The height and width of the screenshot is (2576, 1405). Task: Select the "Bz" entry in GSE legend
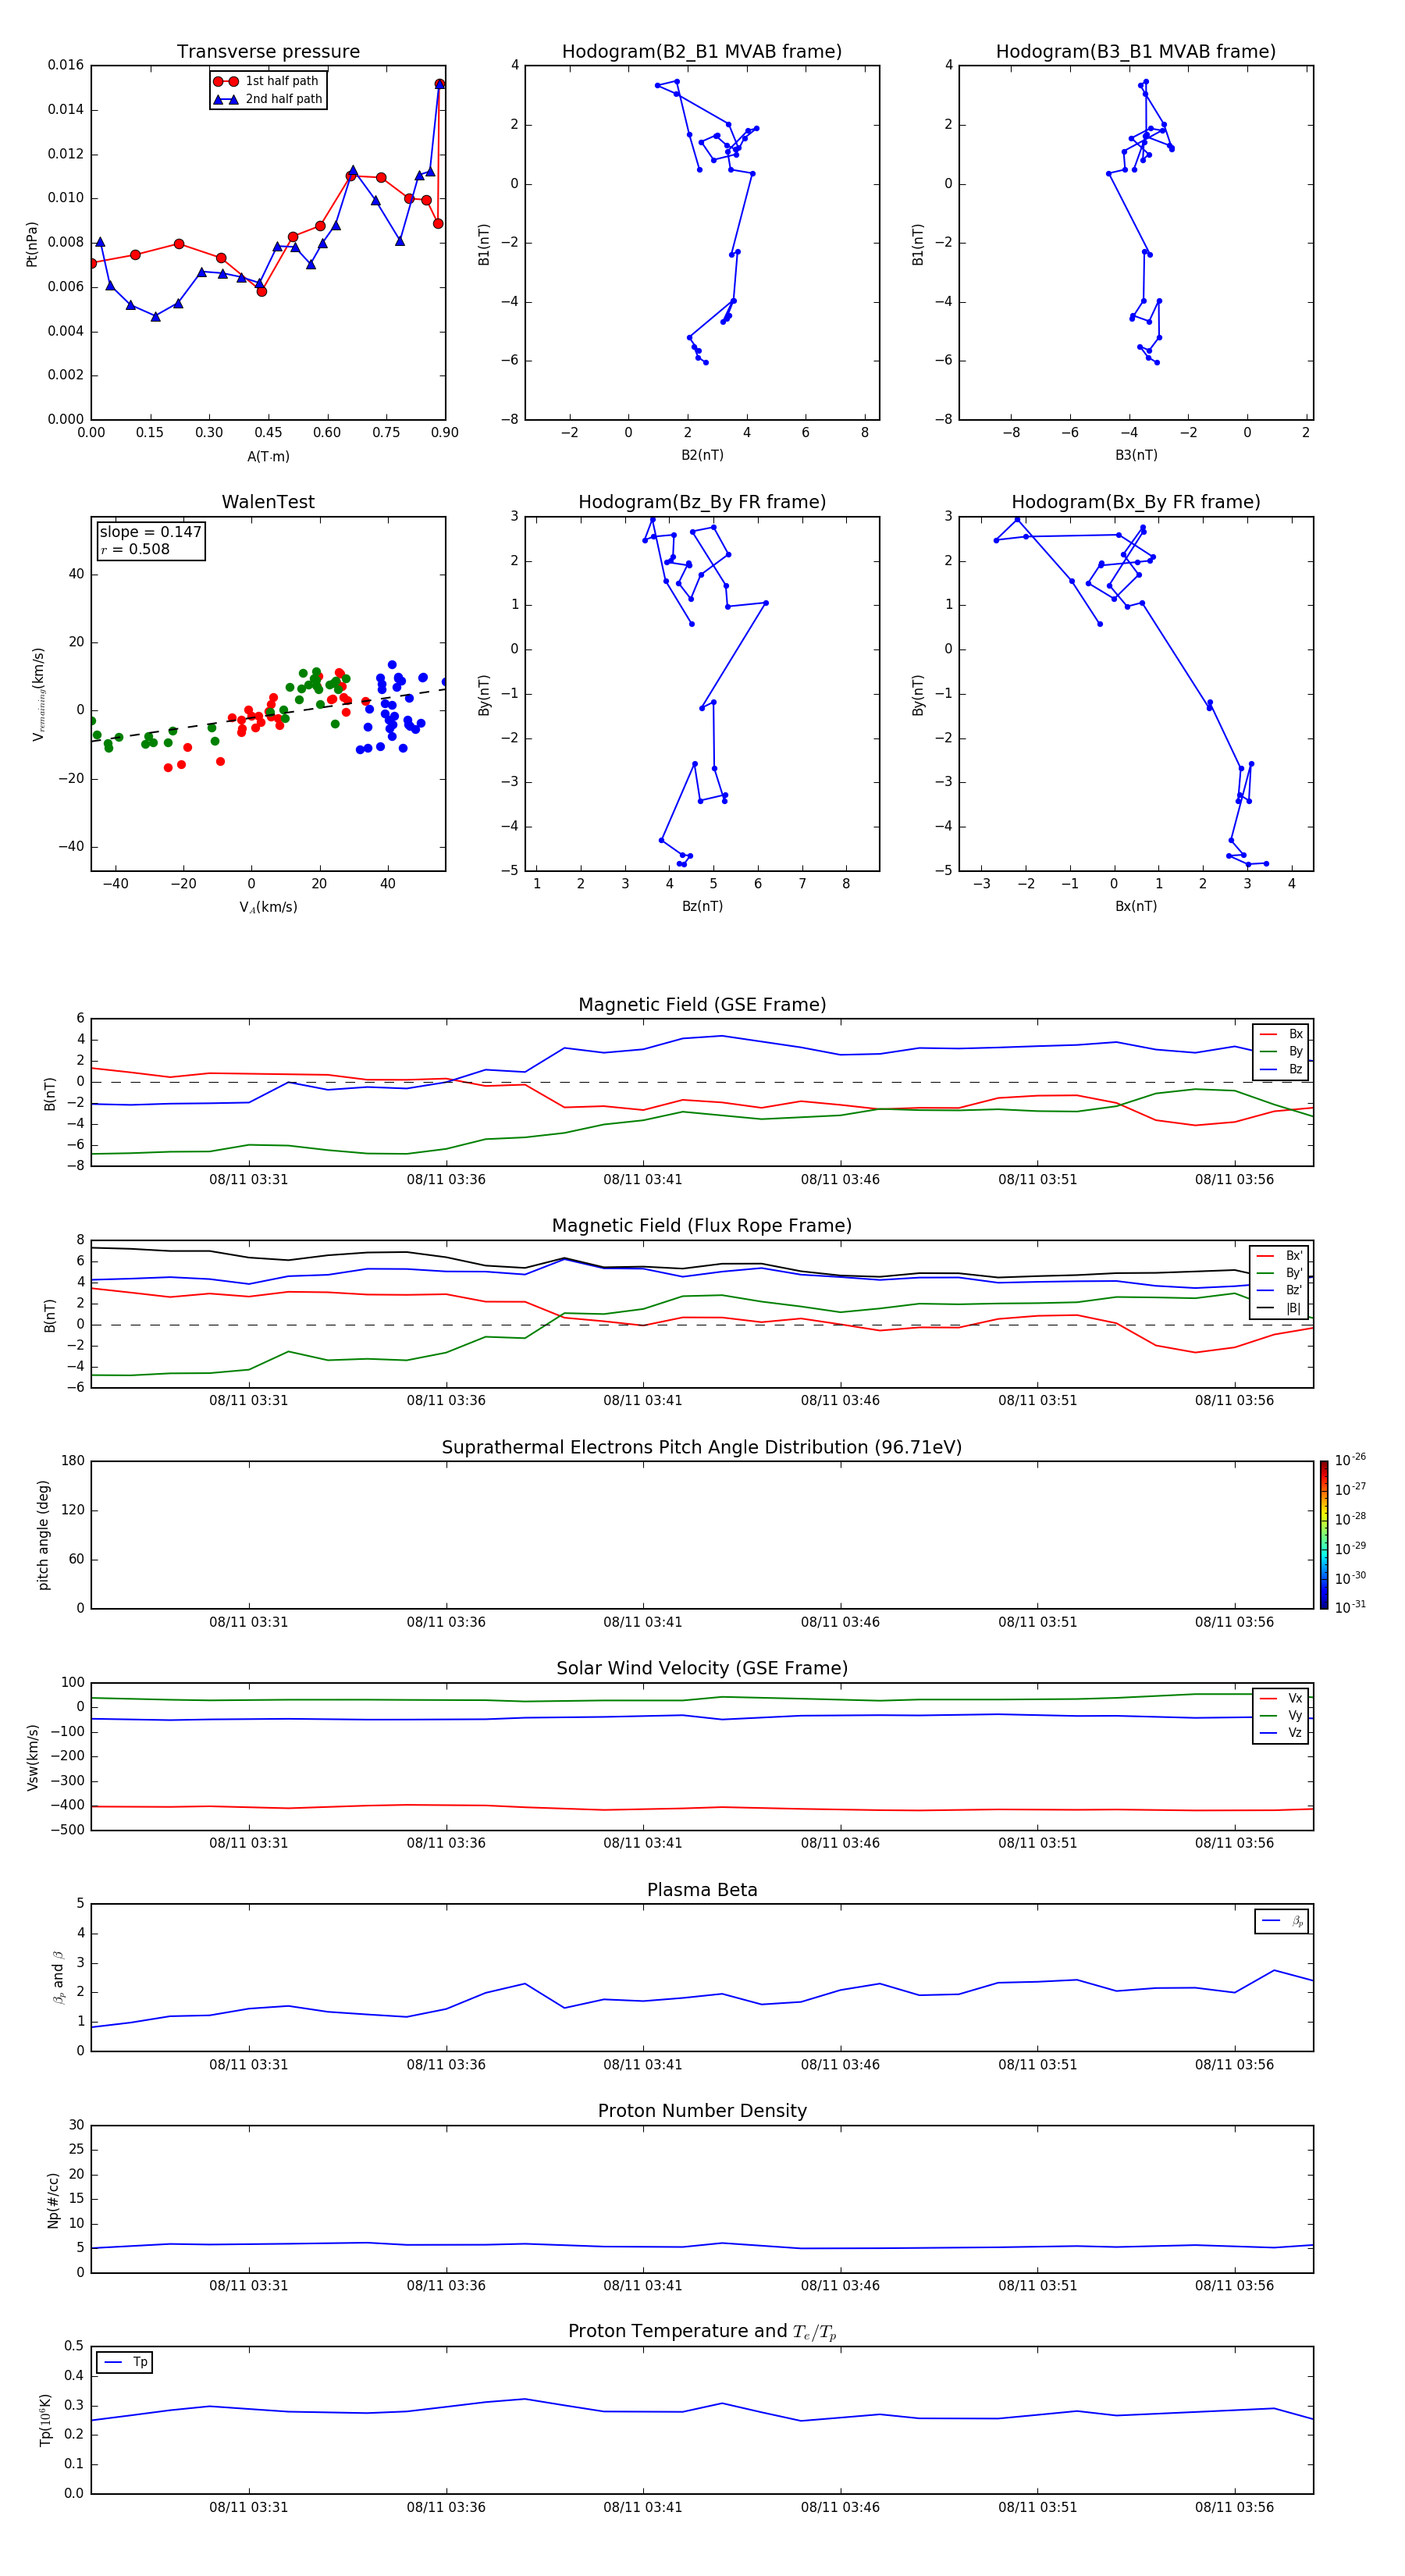click(1281, 1070)
